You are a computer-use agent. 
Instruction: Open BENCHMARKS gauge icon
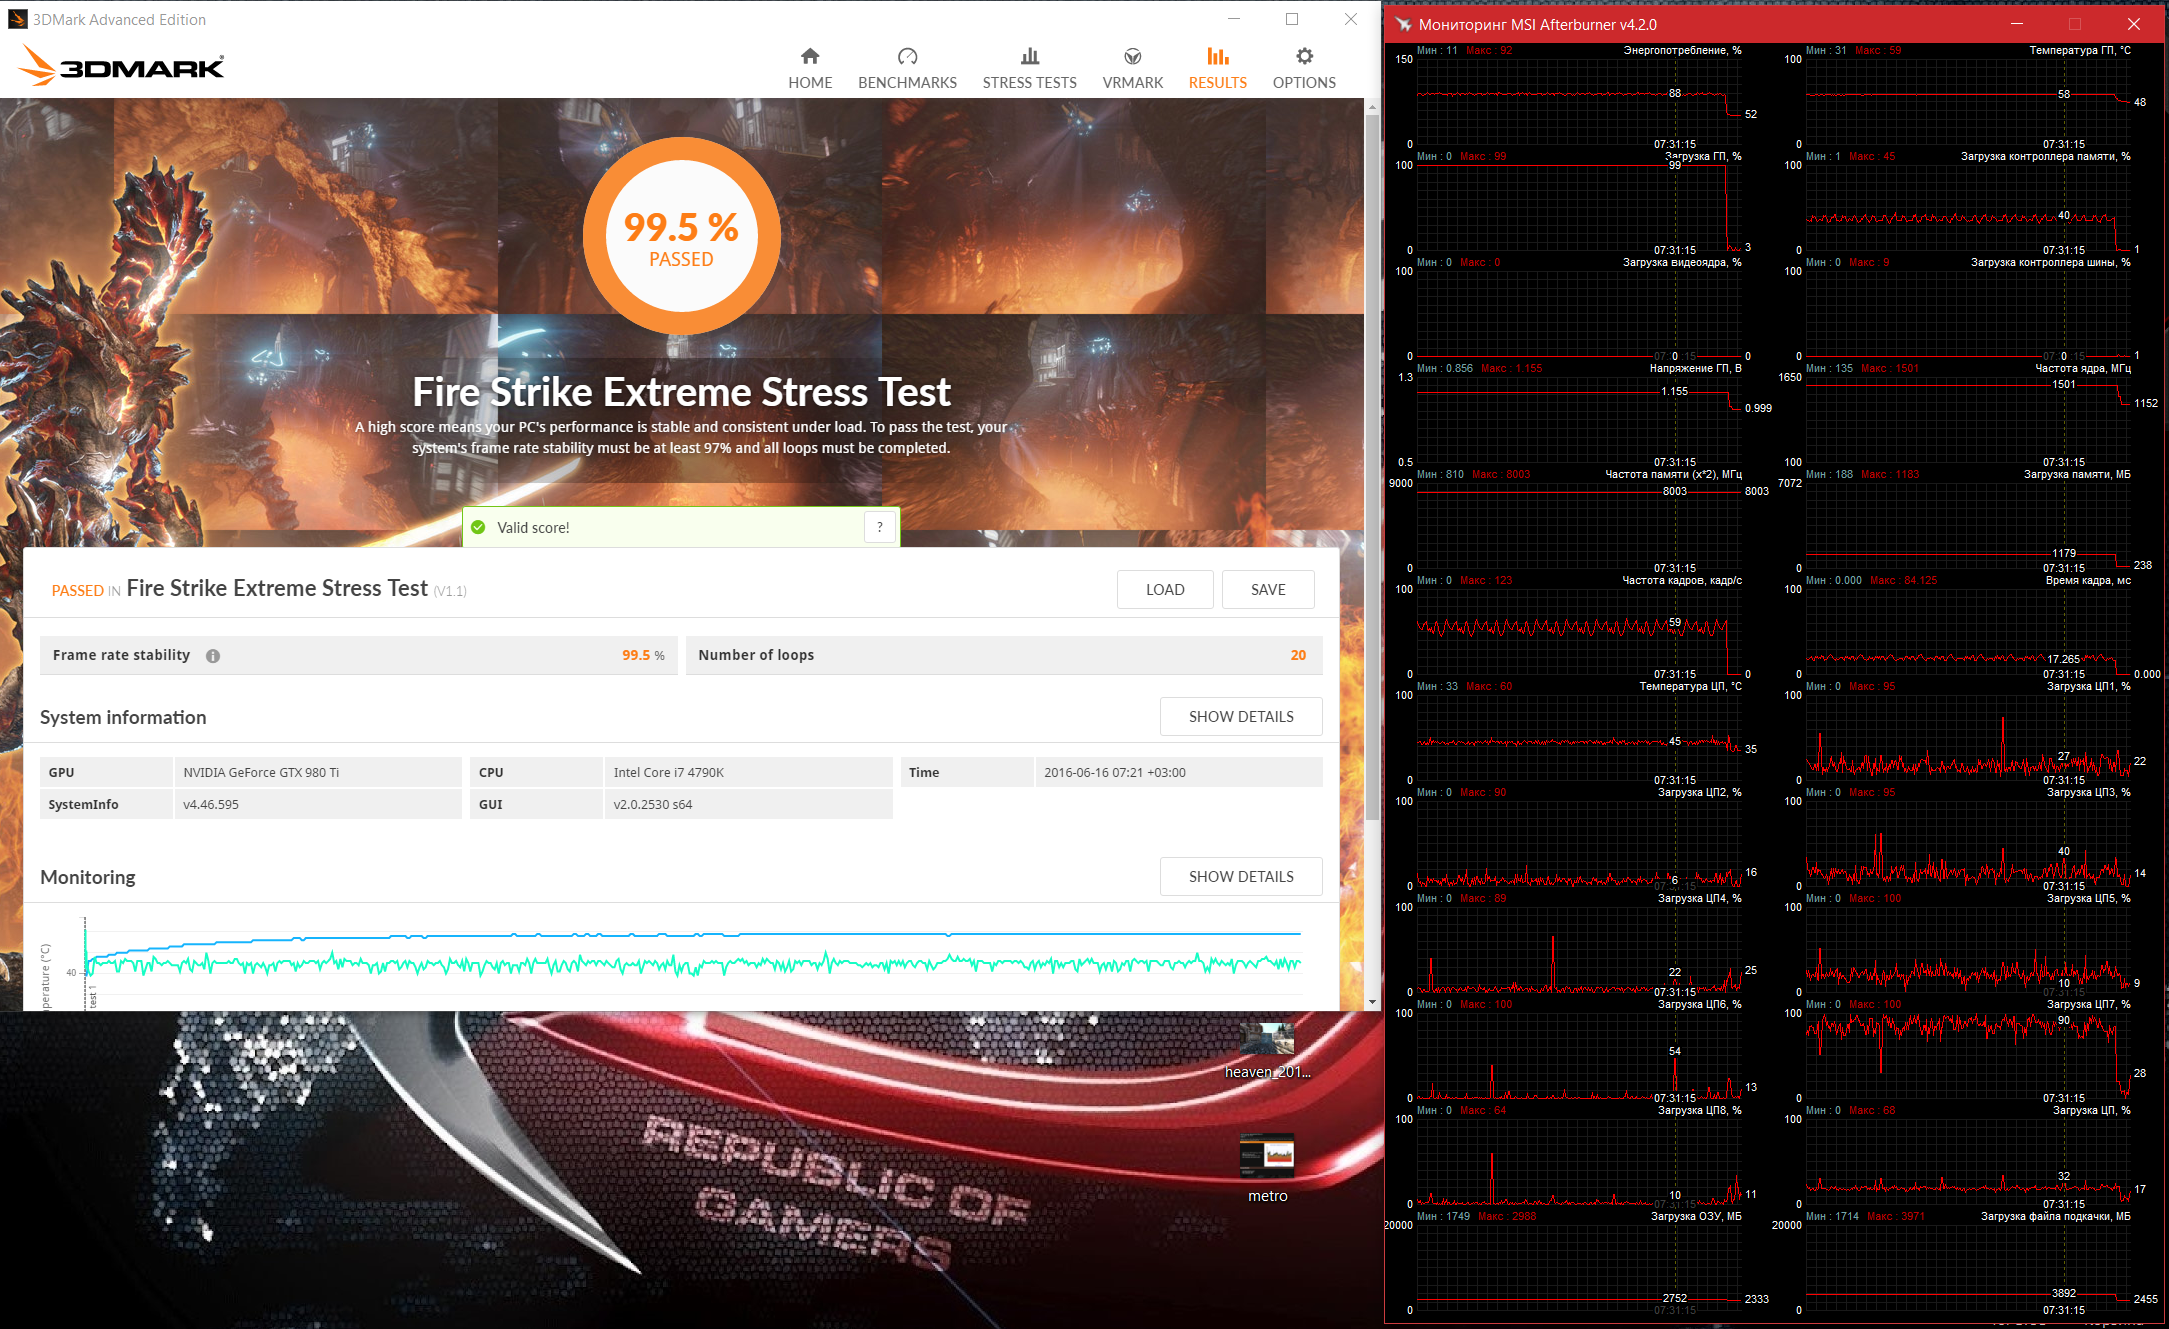coord(907,56)
